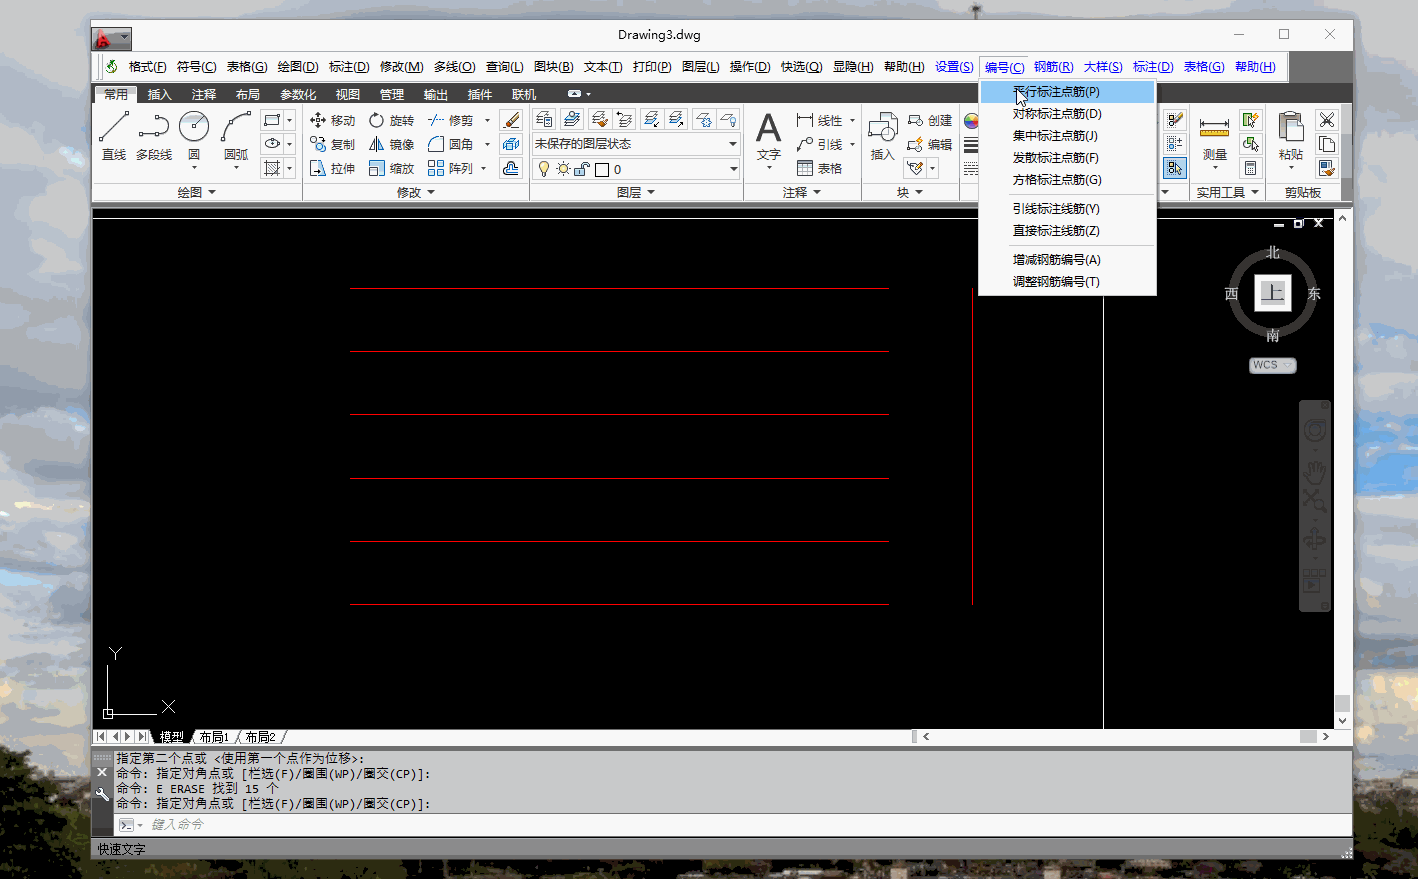Open the 未保存的图层状态 layer state dropdown

coord(636,144)
